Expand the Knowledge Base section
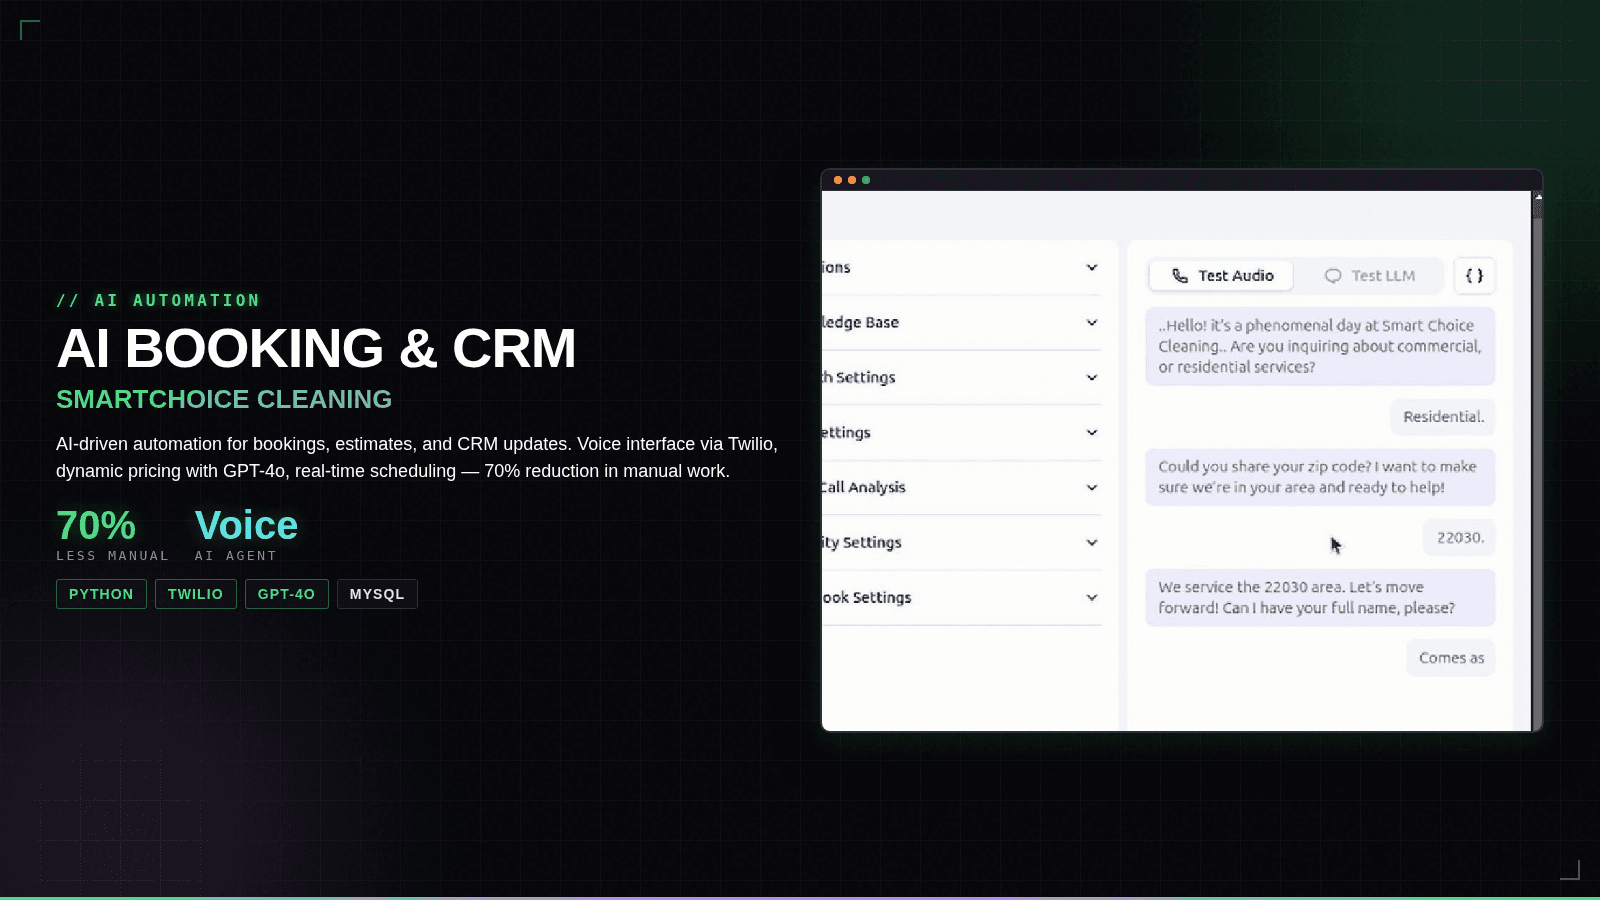The image size is (1600, 900). 1091,322
